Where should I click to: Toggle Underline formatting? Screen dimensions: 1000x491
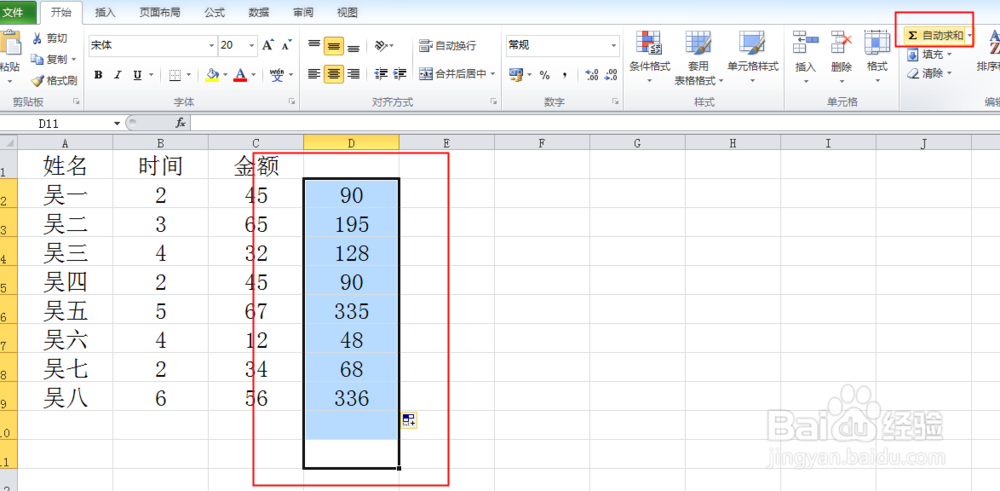137,75
